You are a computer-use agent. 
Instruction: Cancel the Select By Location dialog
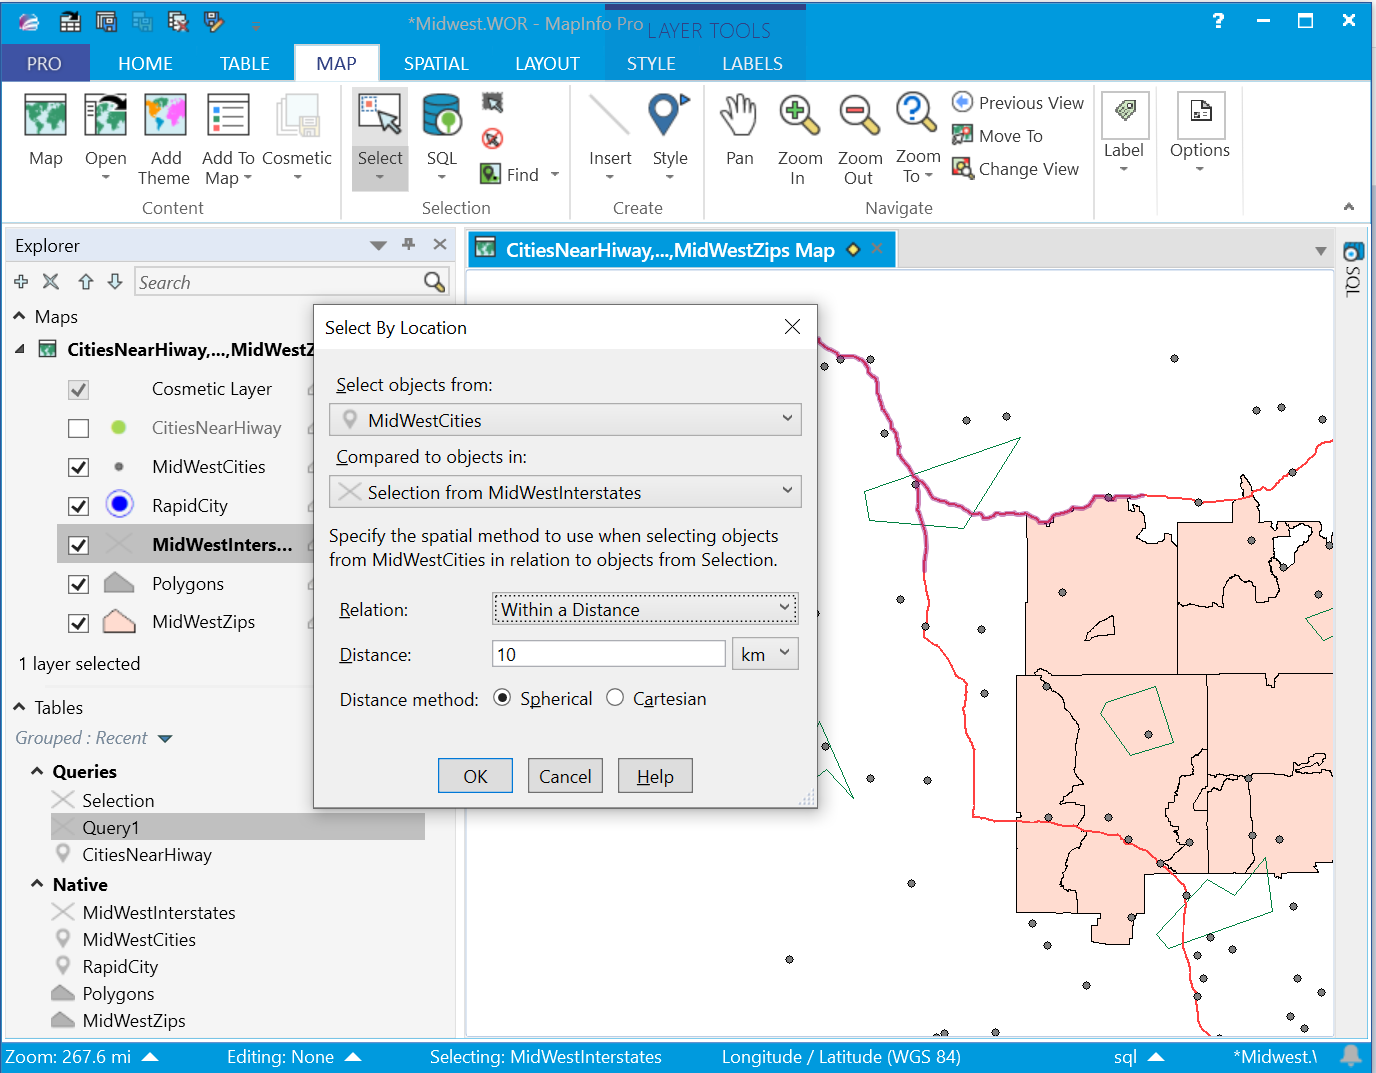tap(565, 776)
